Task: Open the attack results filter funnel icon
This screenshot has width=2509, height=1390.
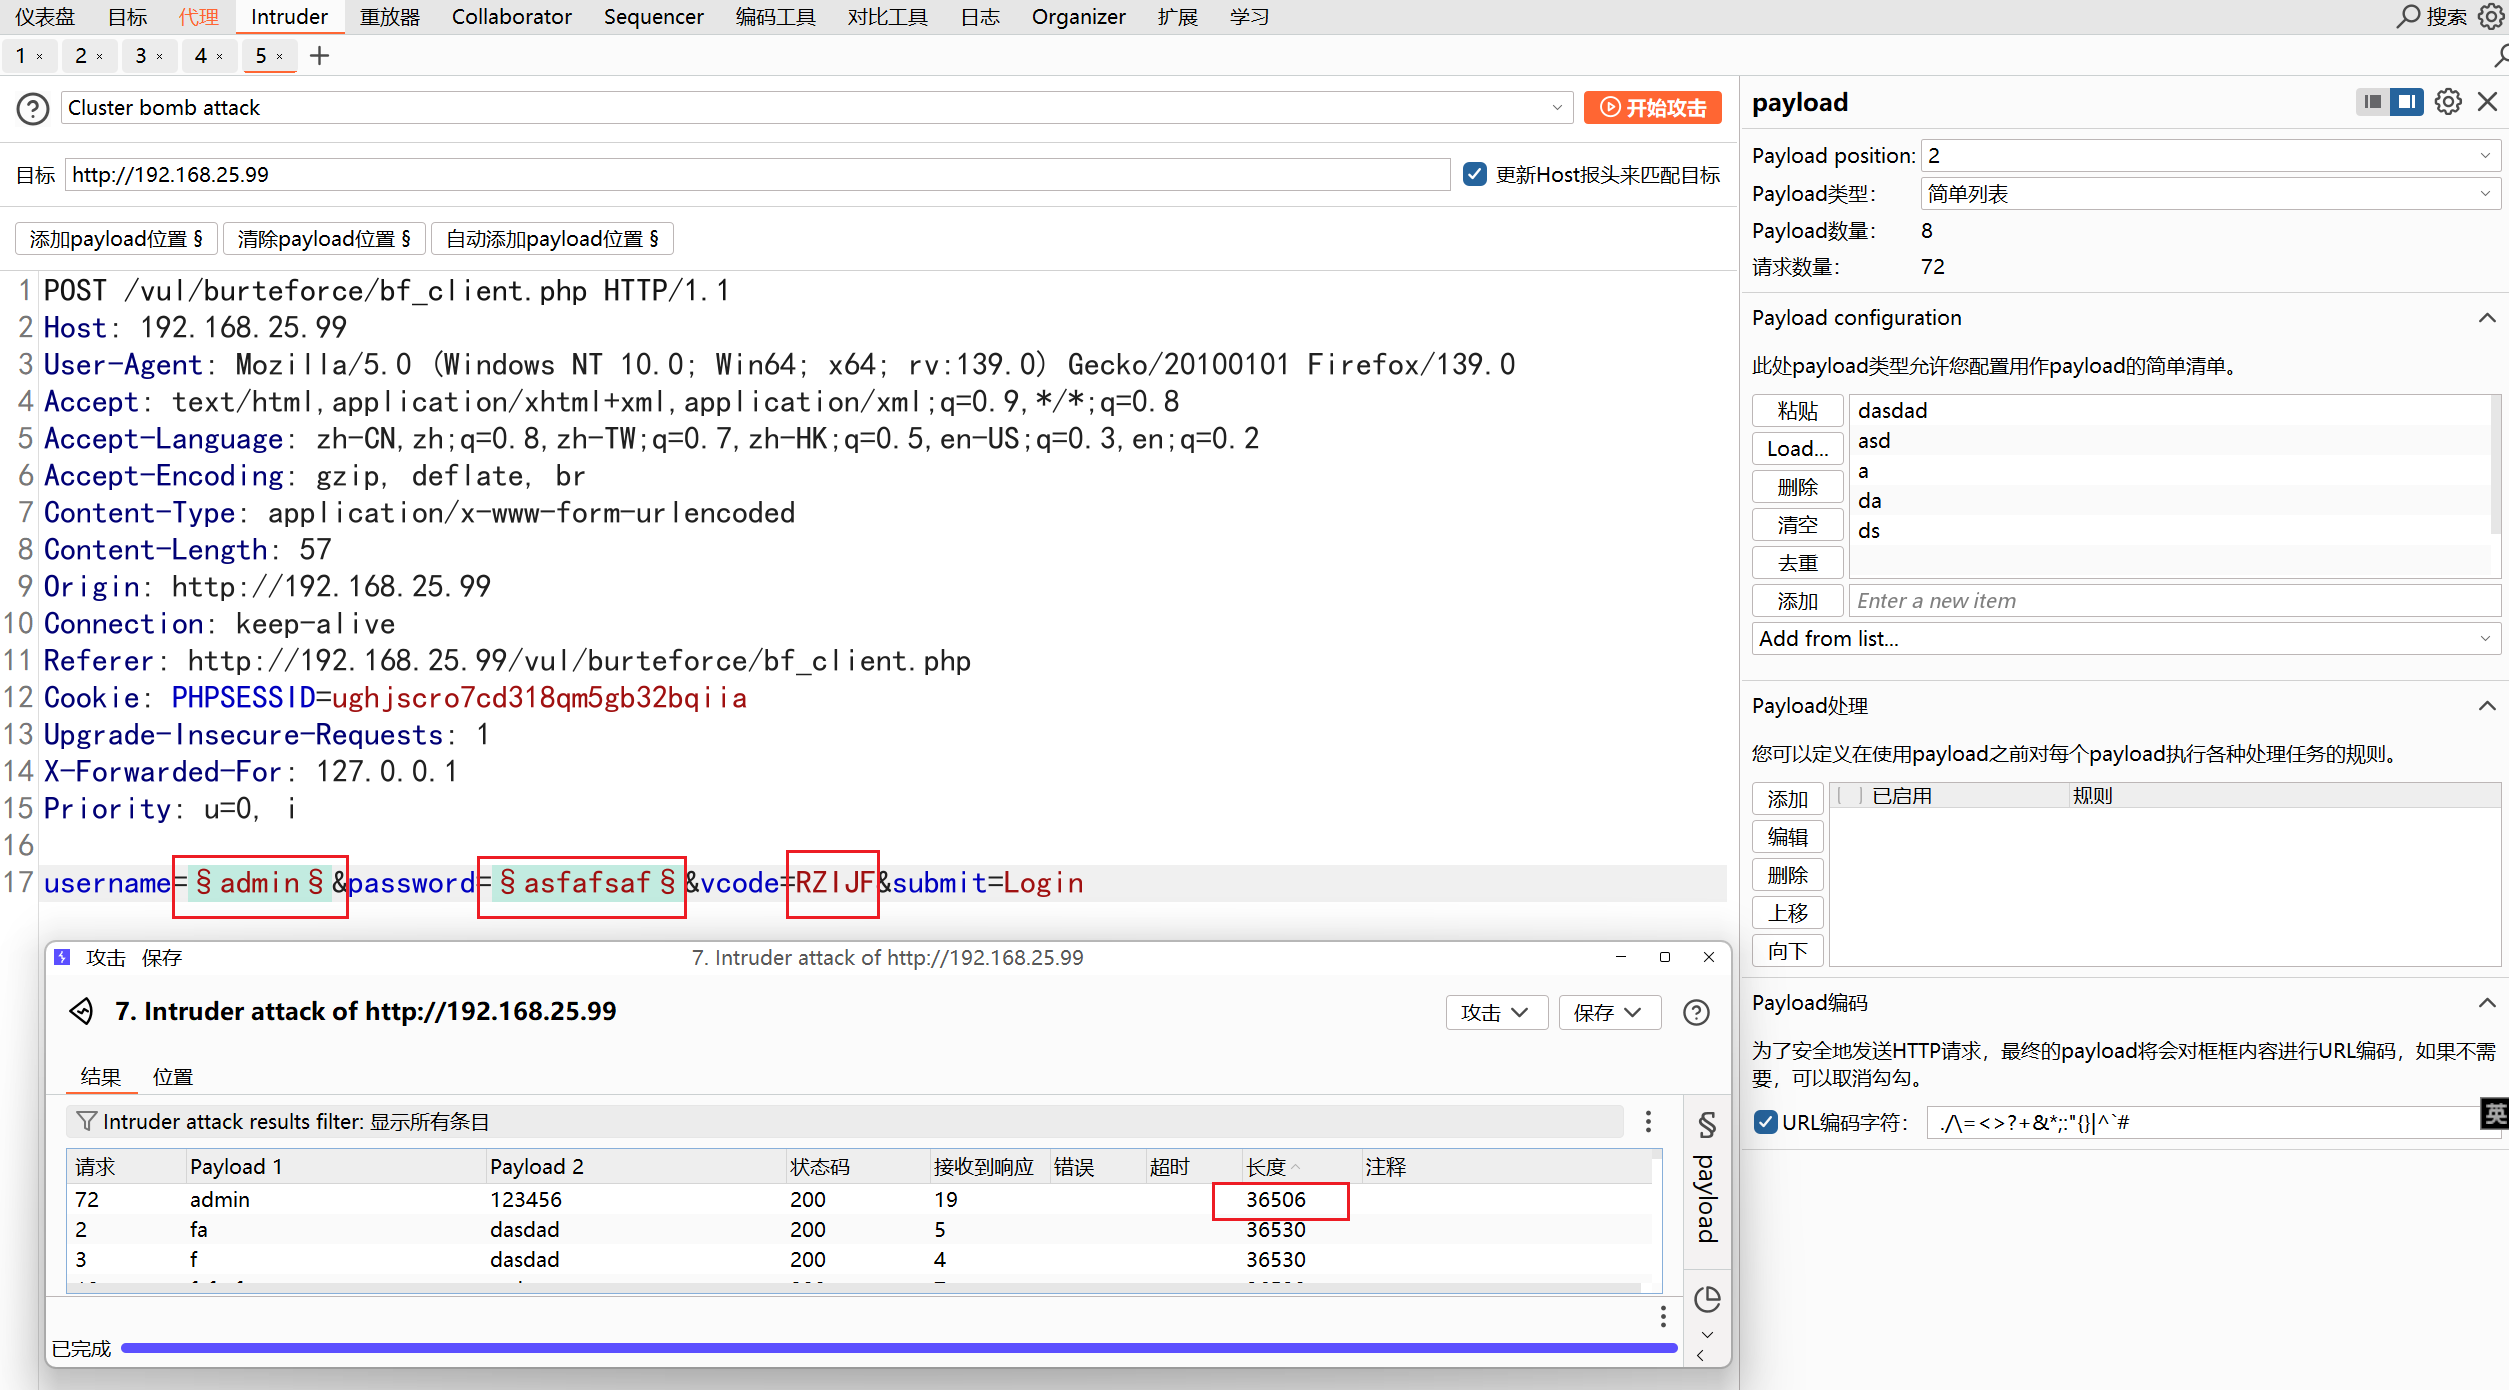Action: [87, 1121]
